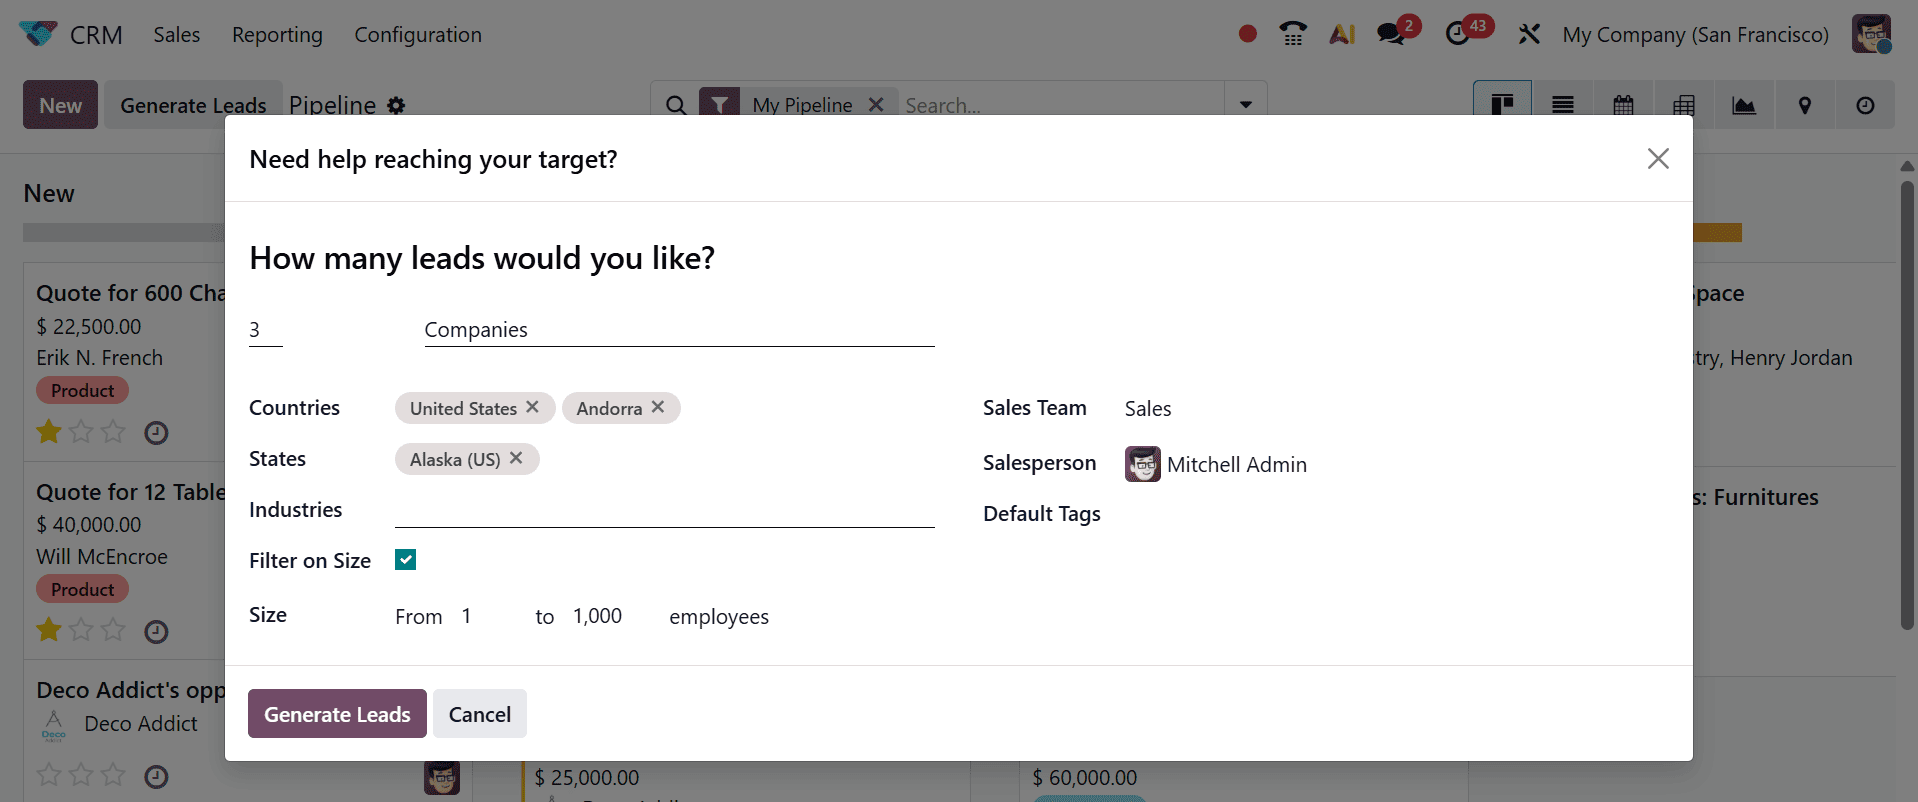Click the Deco Addict company name
Image resolution: width=1918 pixels, height=802 pixels.
[141, 723]
